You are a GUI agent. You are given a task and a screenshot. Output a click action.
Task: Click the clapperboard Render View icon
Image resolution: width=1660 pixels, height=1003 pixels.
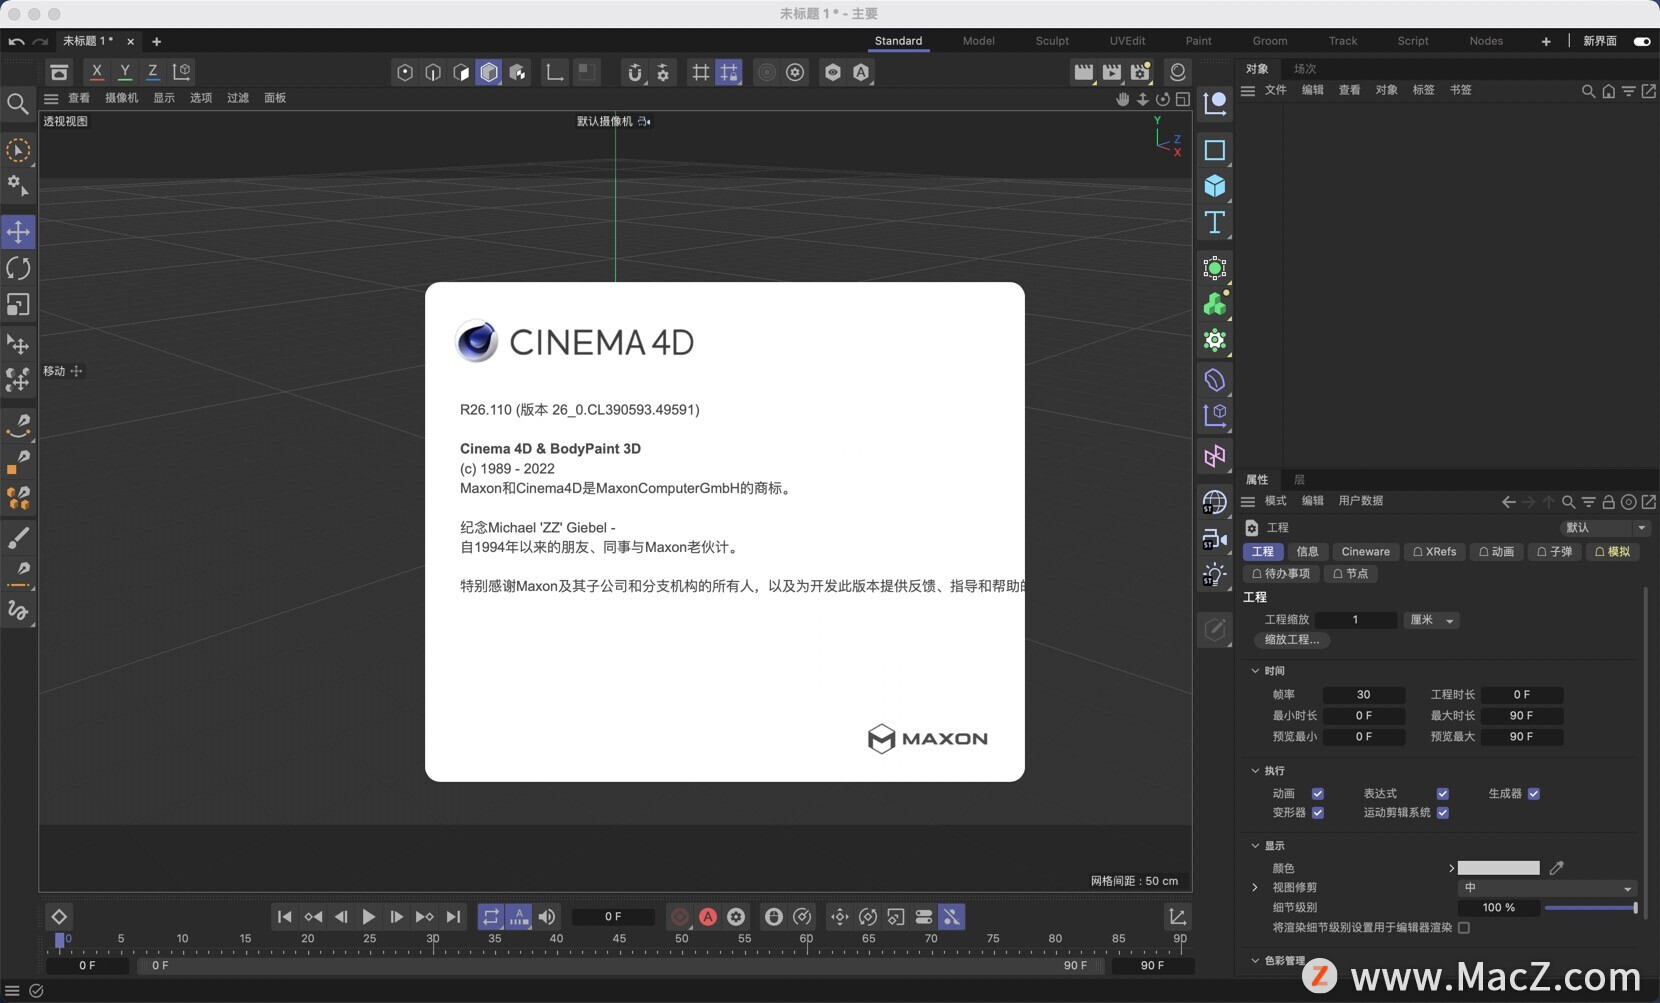(1083, 72)
